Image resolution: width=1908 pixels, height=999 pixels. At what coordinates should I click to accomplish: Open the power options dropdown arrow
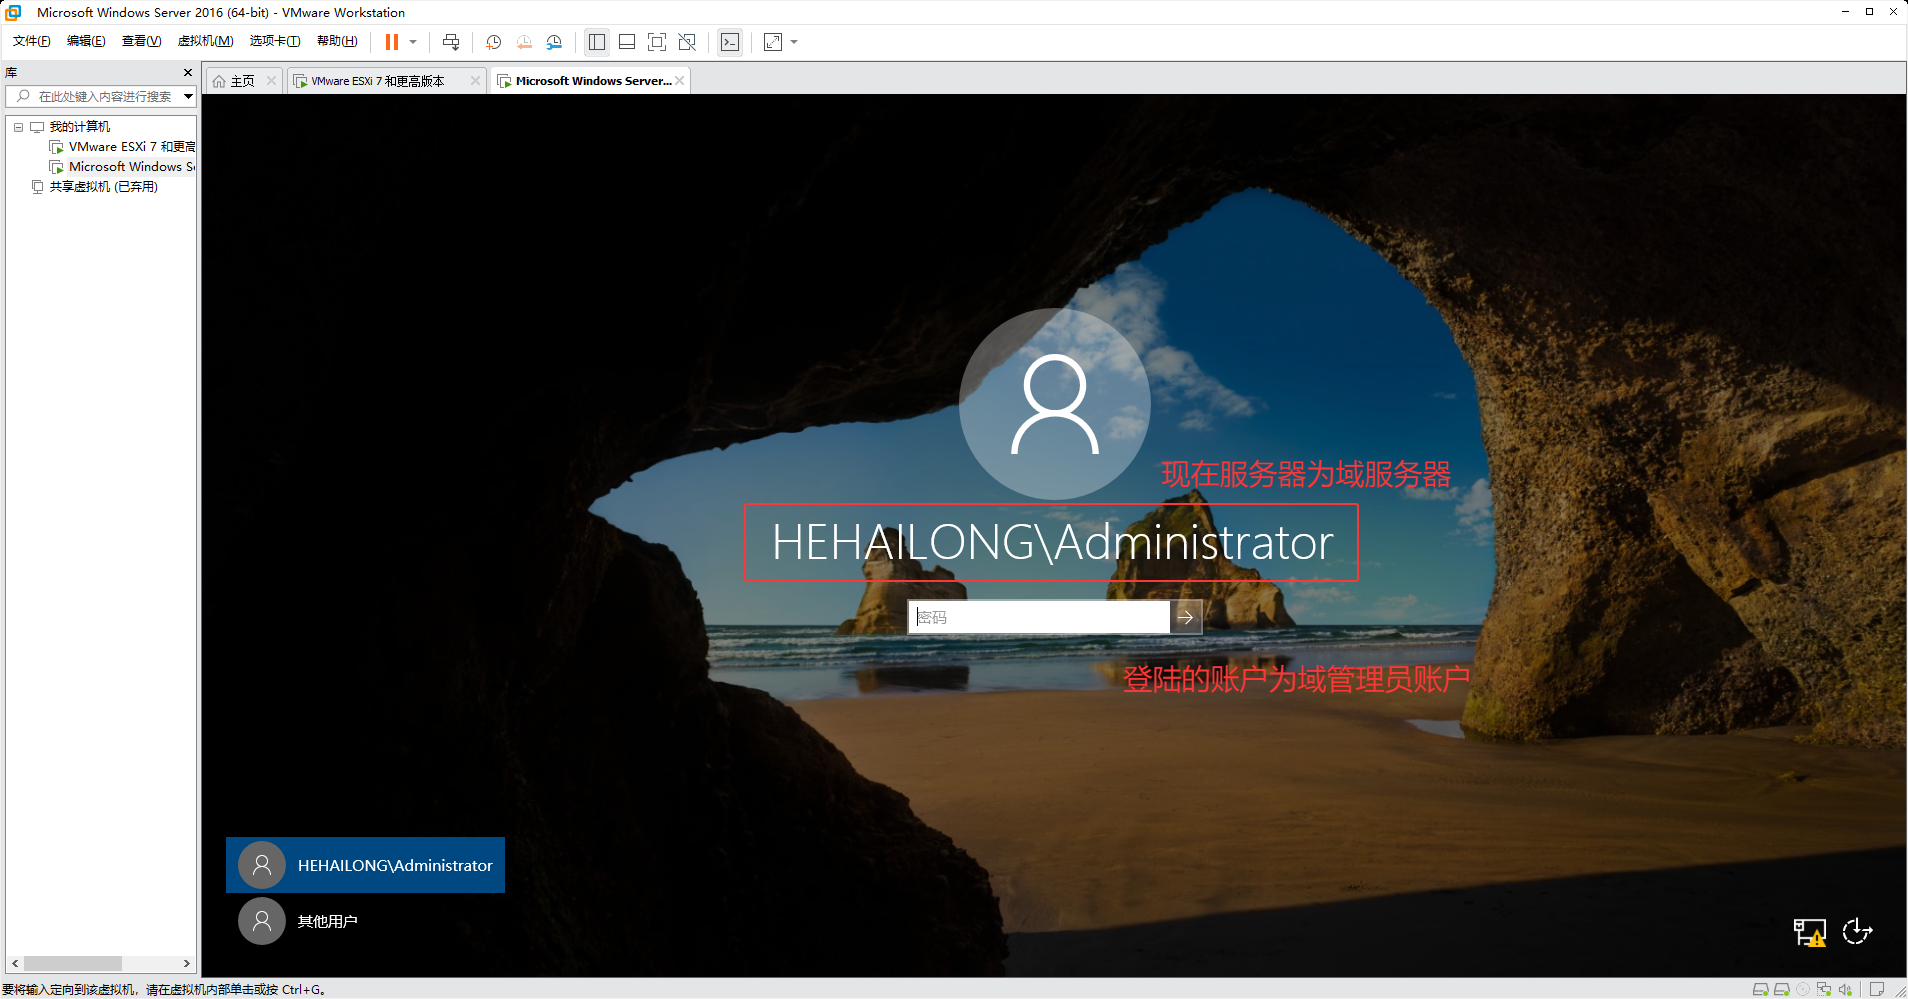(x=413, y=42)
